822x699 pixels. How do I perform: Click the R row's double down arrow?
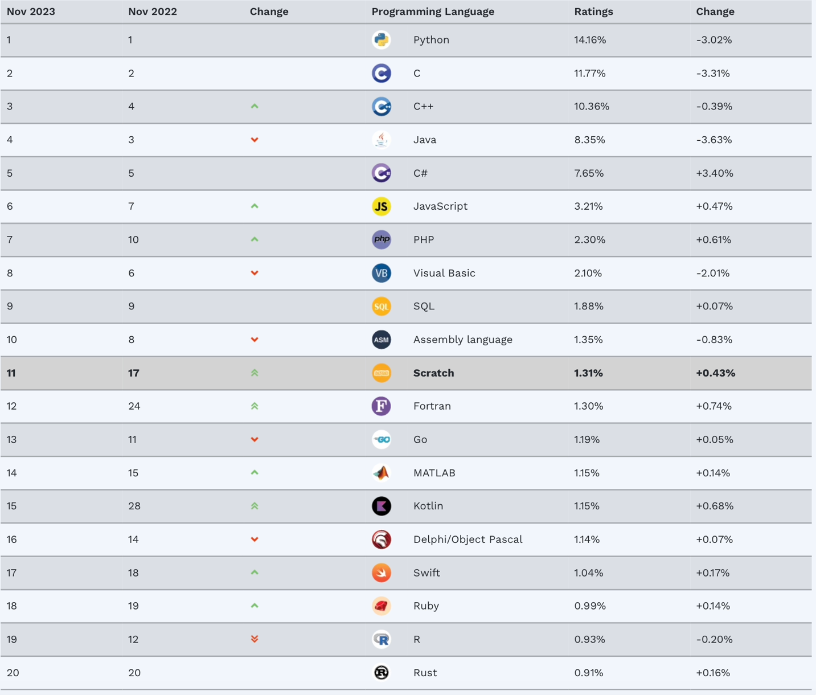pyautogui.click(x=255, y=639)
